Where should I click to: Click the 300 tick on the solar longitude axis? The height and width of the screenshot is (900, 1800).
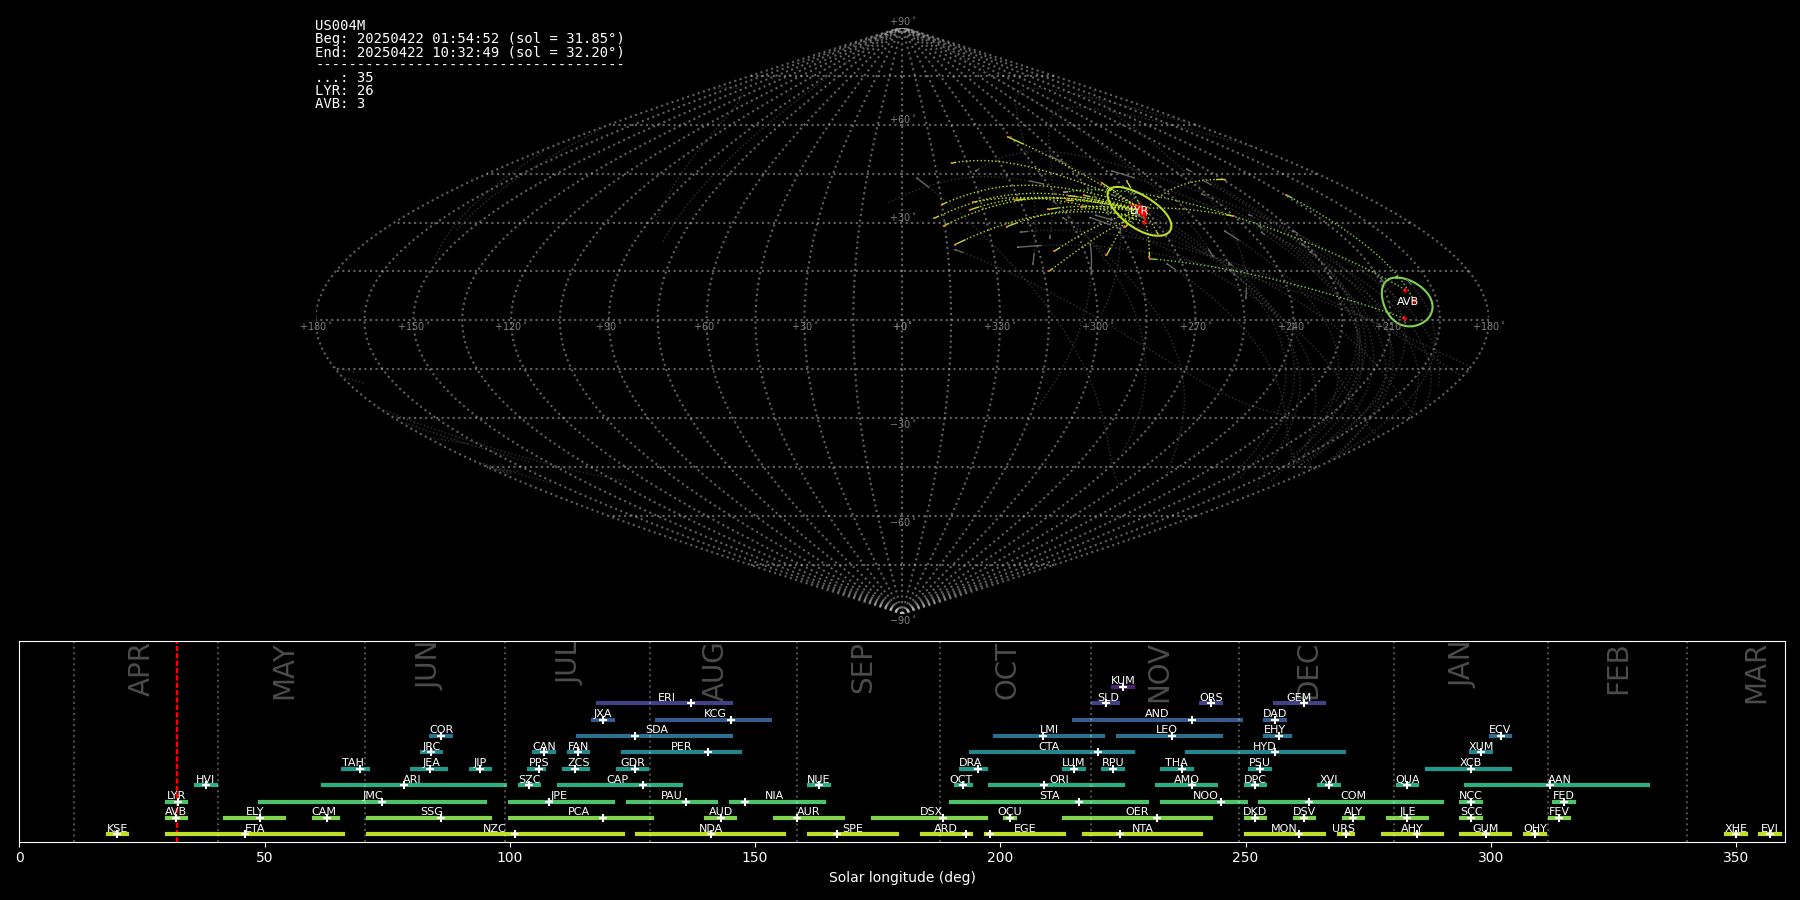click(x=1490, y=857)
